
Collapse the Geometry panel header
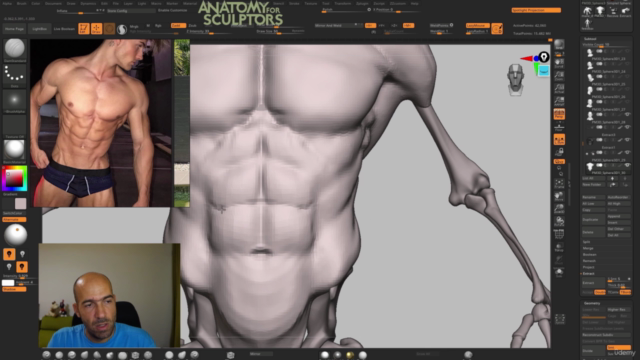[x=592, y=303]
